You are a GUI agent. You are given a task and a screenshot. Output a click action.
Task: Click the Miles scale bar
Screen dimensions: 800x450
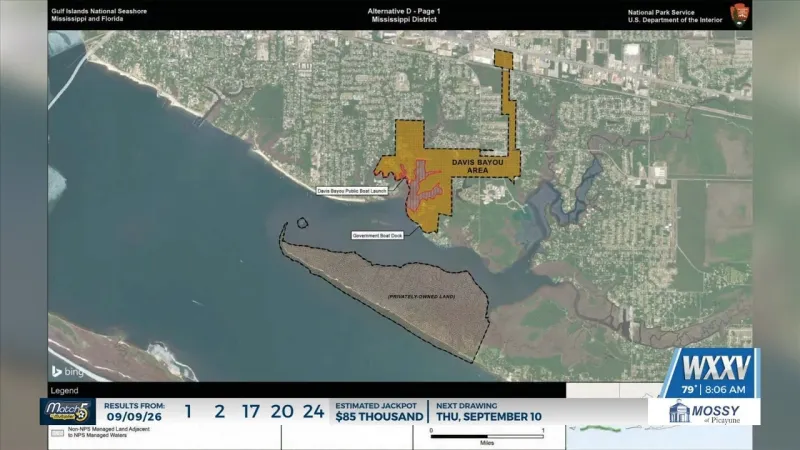[487, 437]
